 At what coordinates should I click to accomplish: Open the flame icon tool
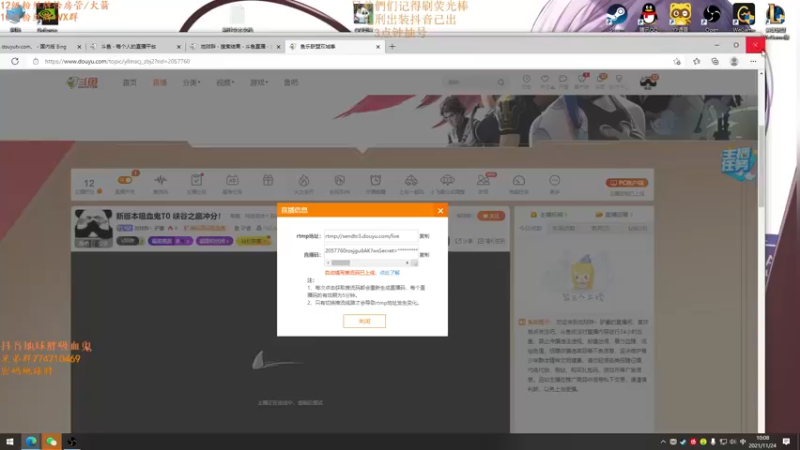pos(304,180)
